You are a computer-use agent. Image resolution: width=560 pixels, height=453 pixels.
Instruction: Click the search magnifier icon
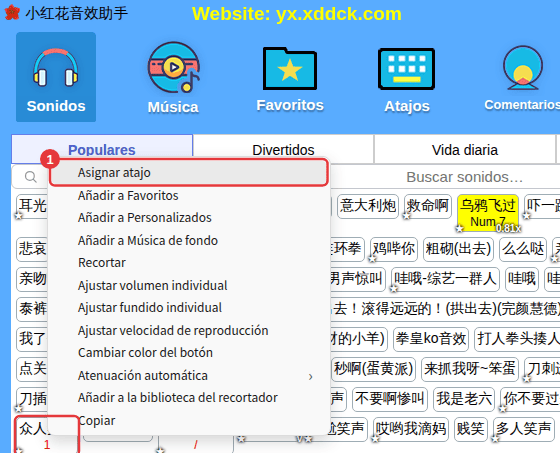[x=31, y=176]
